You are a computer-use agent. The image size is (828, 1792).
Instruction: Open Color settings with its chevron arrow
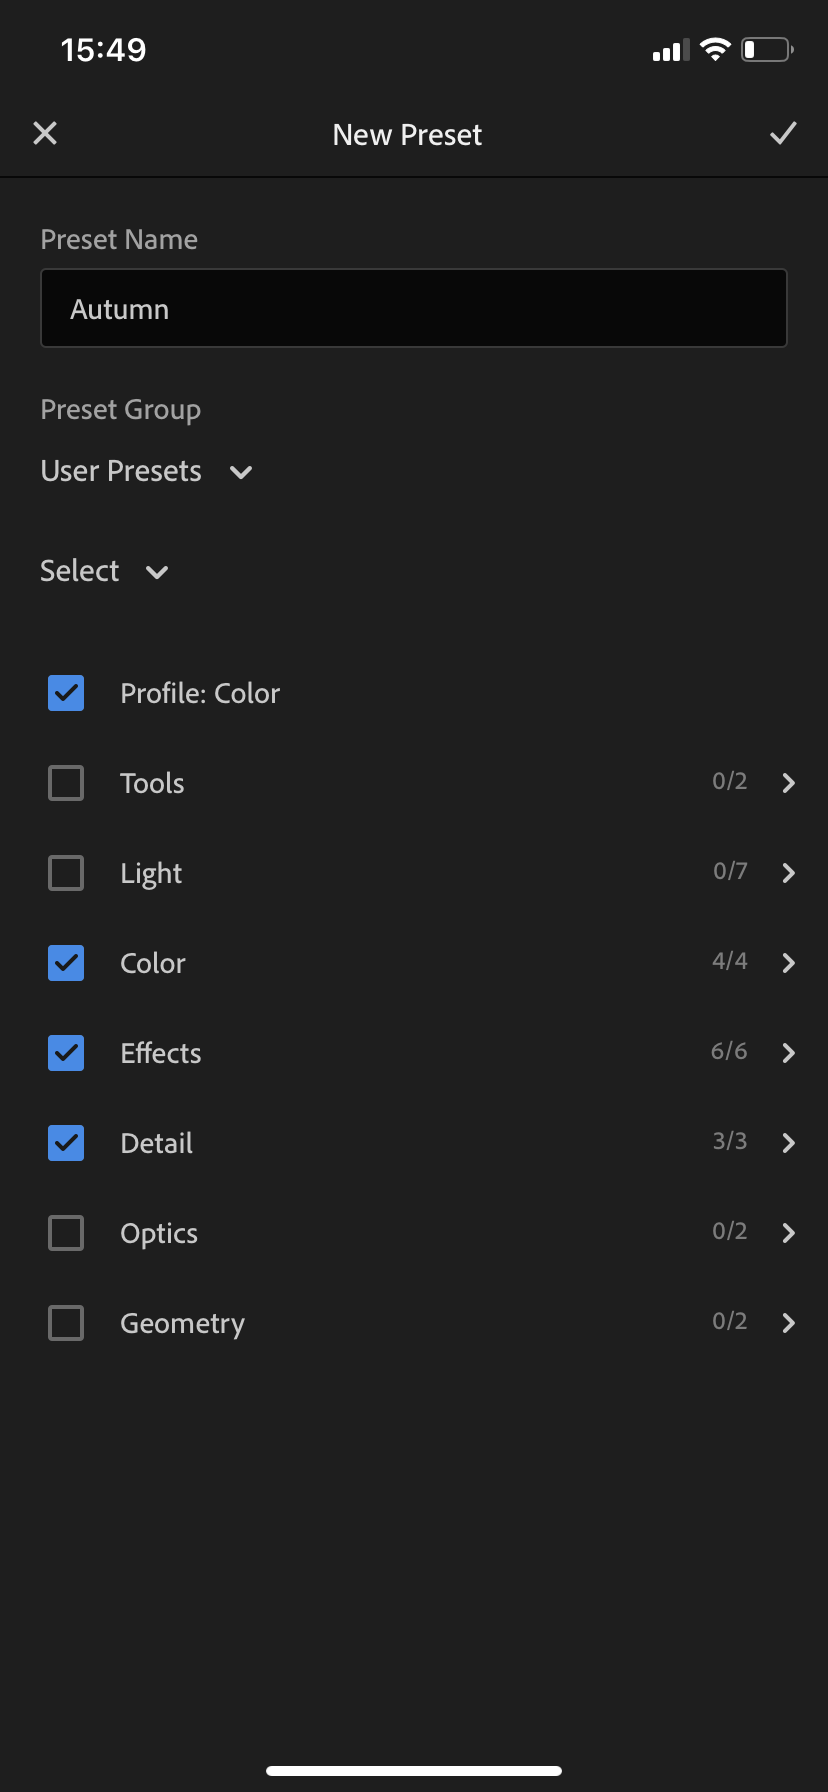click(789, 963)
